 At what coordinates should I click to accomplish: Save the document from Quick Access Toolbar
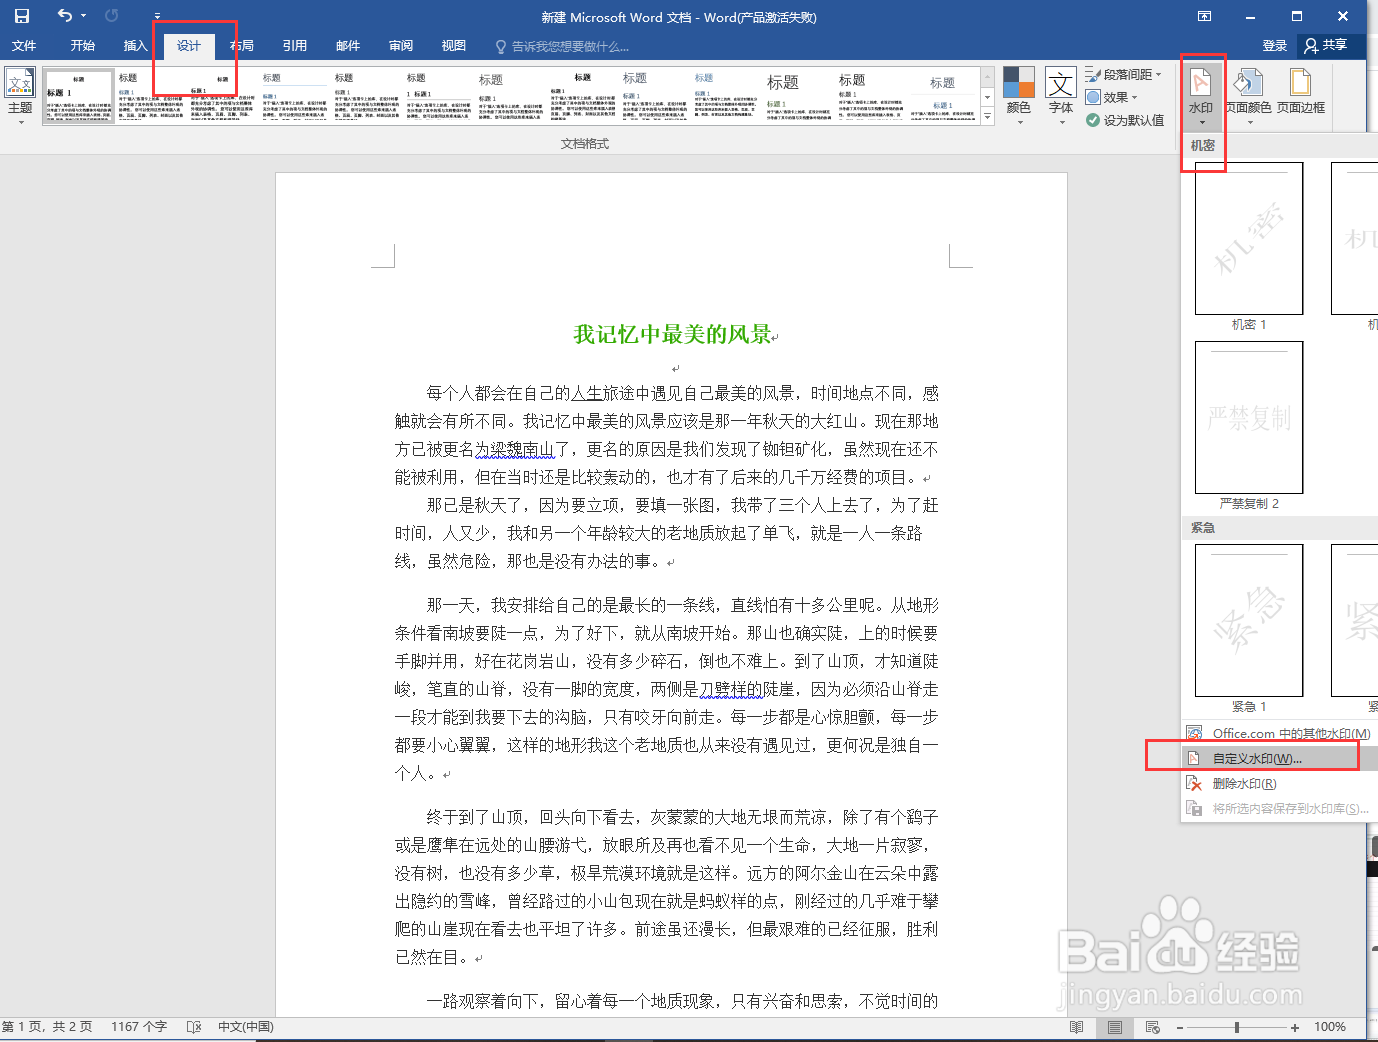coord(21,15)
